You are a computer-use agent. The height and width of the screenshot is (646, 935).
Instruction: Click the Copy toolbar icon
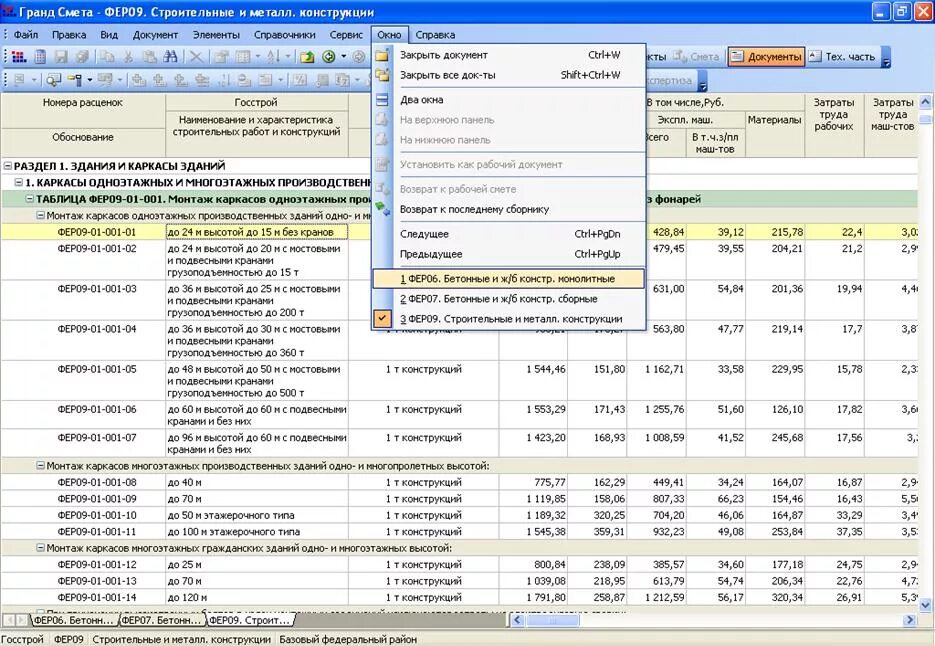[x=107, y=57]
